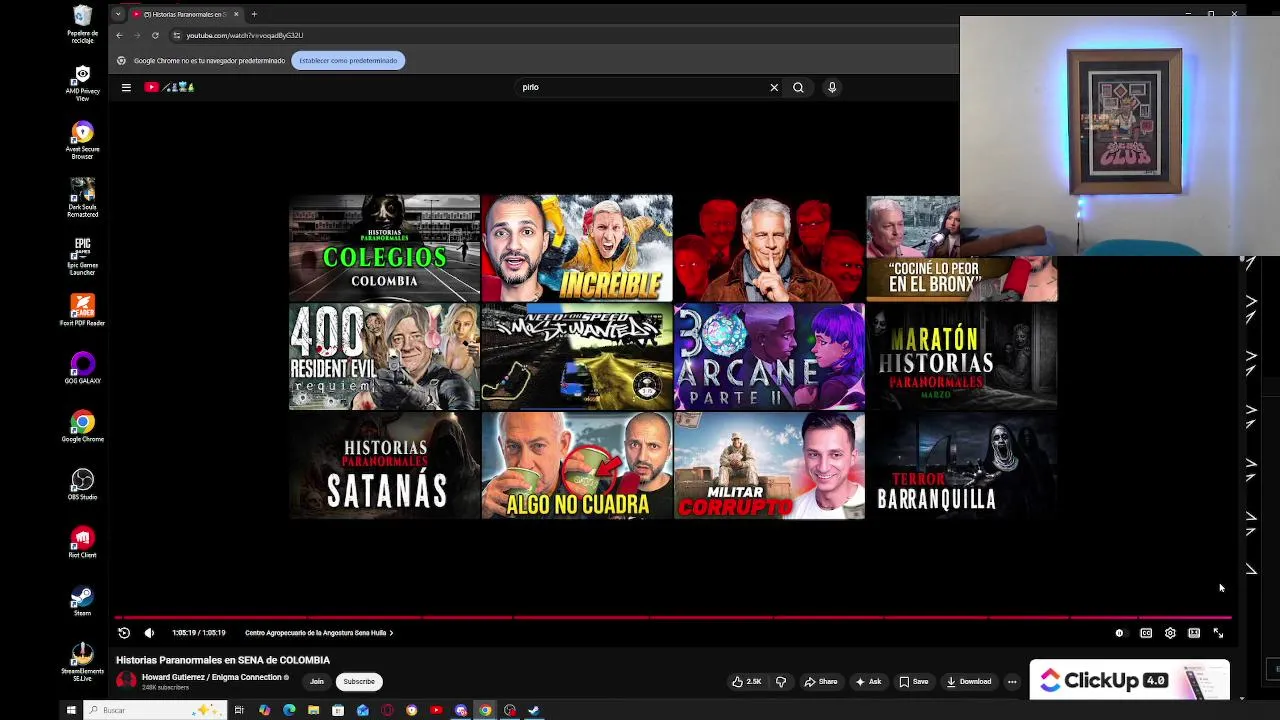This screenshot has width=1280, height=720.
Task: Open MILITAR CORRUPTO video thumbnail
Action: (x=769, y=466)
